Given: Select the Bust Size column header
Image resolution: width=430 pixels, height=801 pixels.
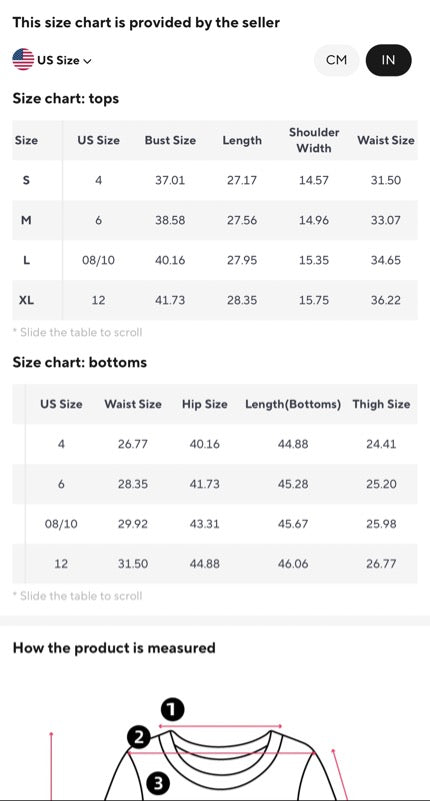Looking at the screenshot, I should coord(170,140).
